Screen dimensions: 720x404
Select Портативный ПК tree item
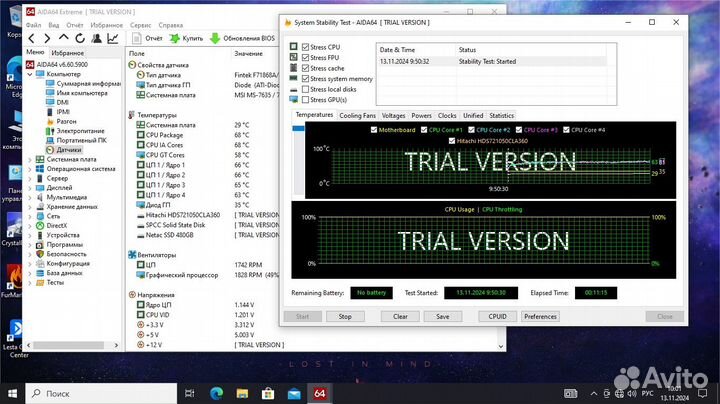click(x=76, y=140)
